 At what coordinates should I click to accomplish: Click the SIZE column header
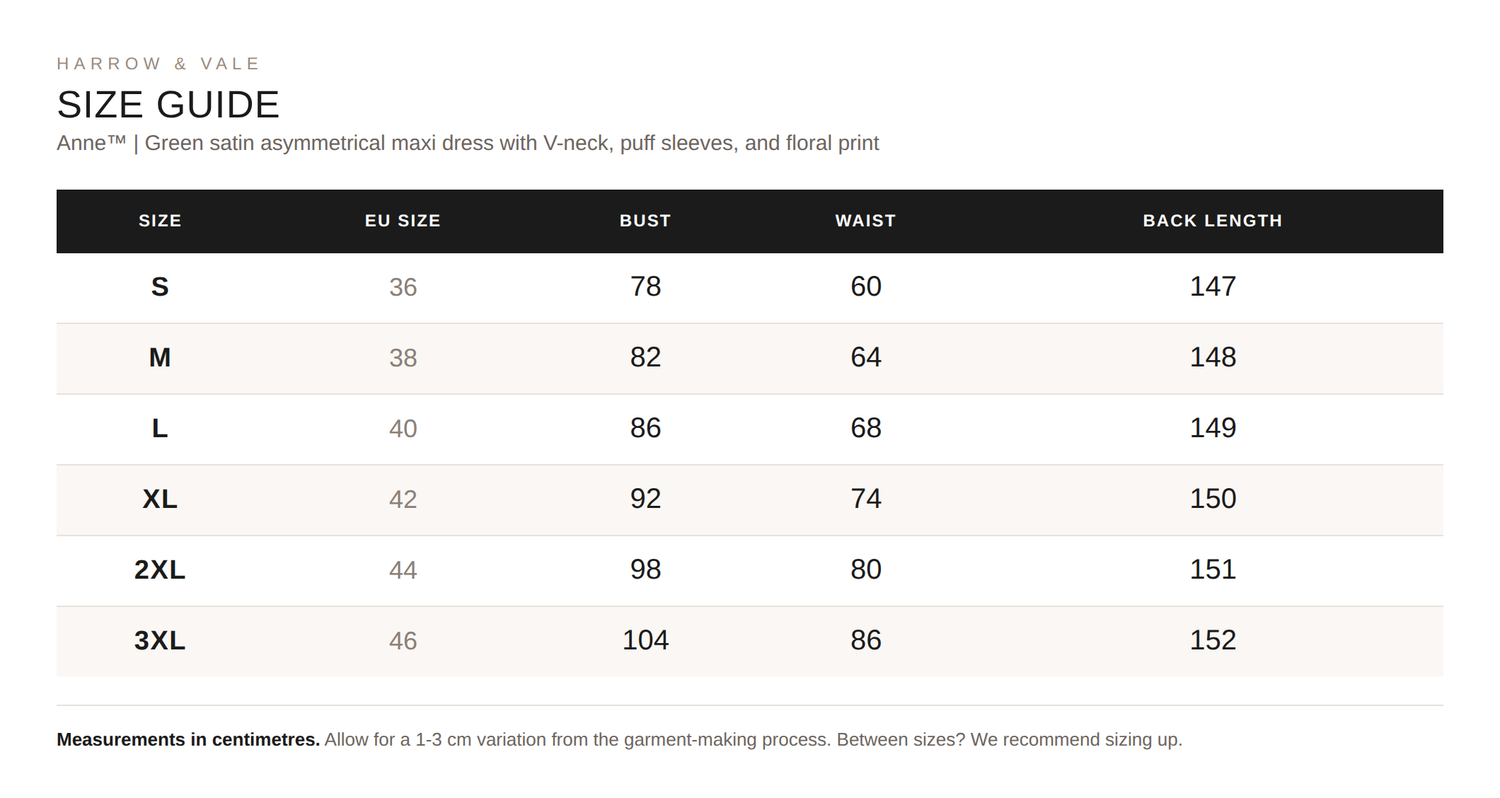(160, 221)
